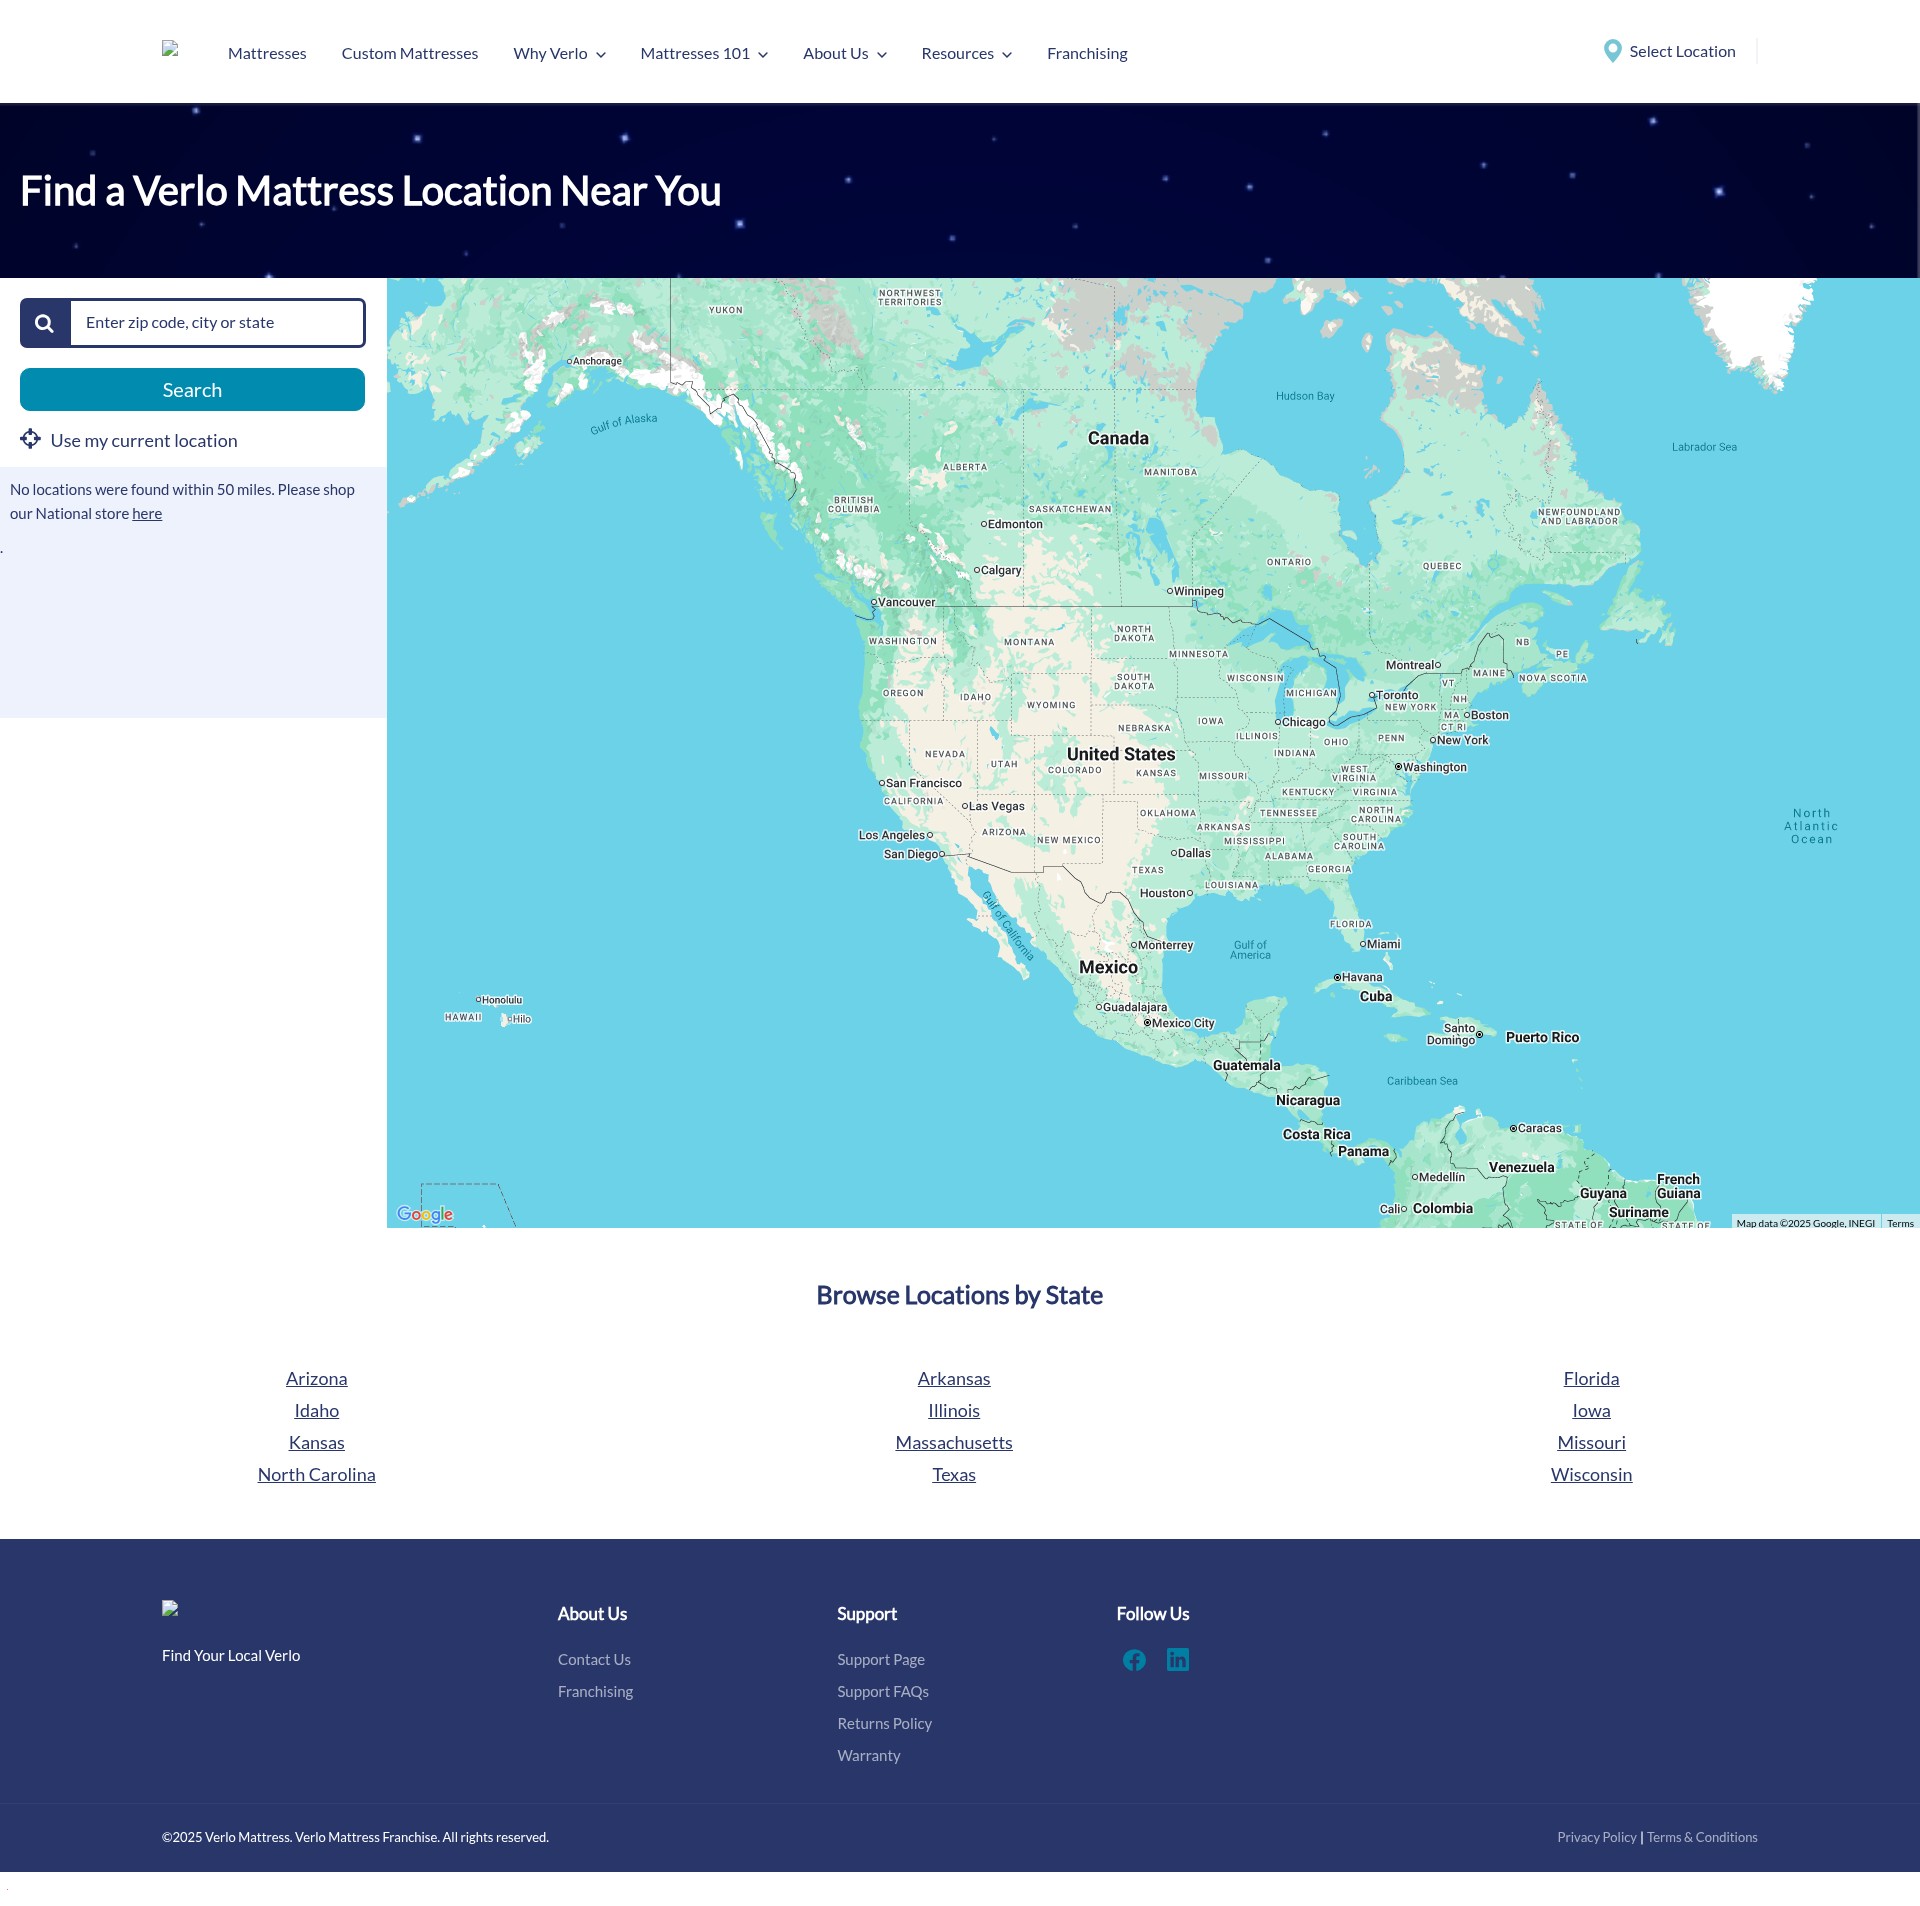Expand the Mattresses 101 dropdown arrow

pos(763,55)
